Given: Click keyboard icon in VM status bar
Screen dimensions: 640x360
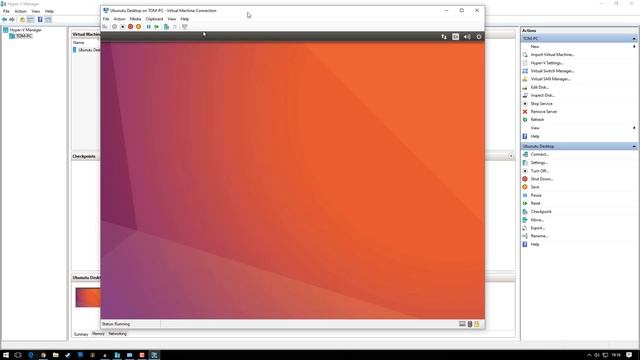Looking at the screenshot, I should coord(462,324).
